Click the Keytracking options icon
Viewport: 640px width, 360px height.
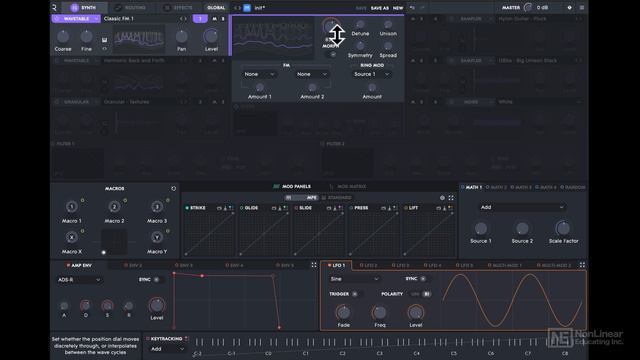[187, 338]
